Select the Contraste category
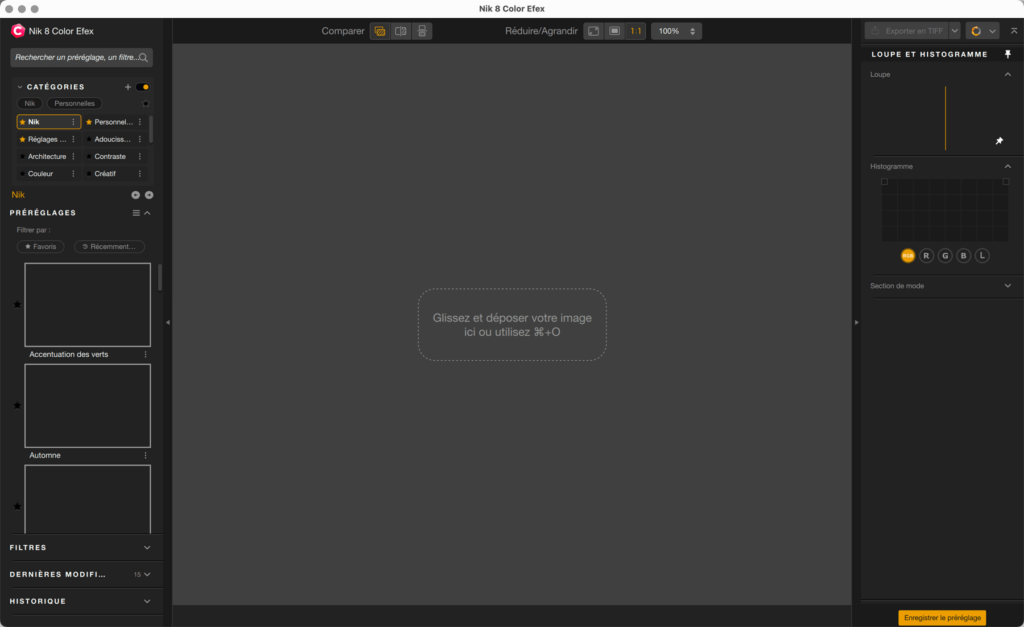This screenshot has height=627, width=1024. click(x=110, y=156)
